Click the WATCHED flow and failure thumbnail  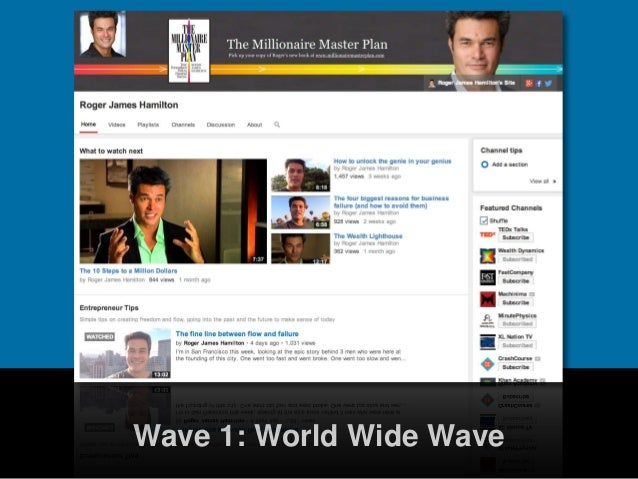[125, 354]
